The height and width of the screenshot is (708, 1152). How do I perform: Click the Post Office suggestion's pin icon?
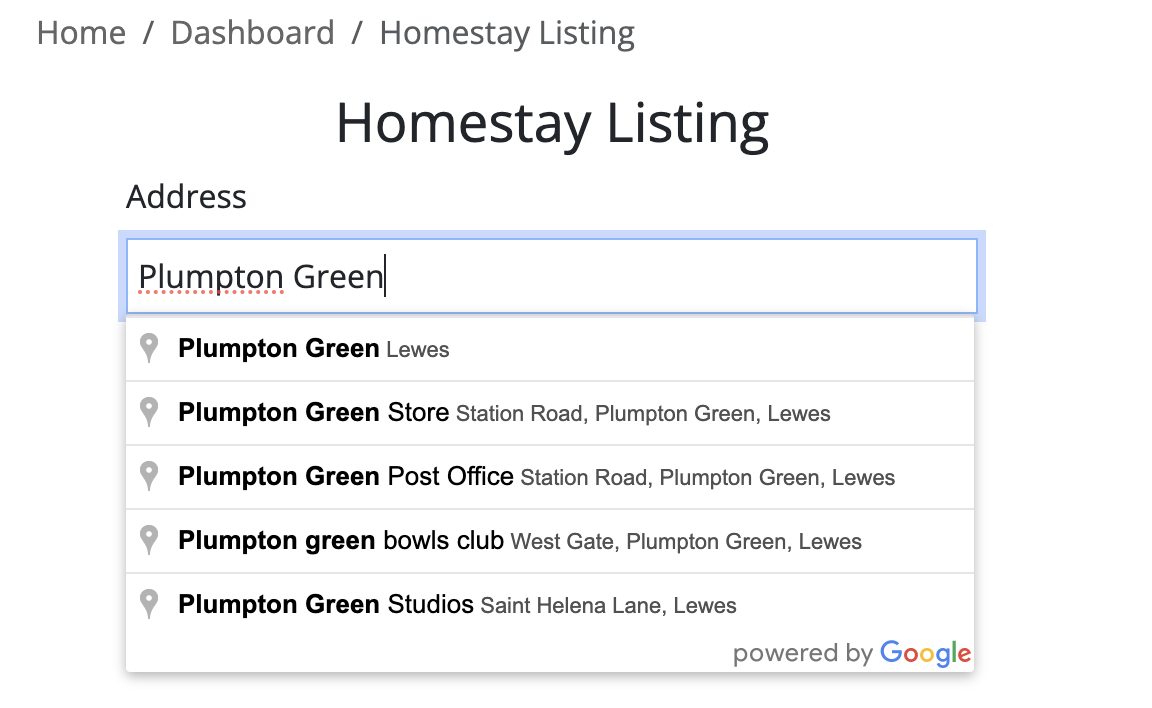tap(149, 477)
